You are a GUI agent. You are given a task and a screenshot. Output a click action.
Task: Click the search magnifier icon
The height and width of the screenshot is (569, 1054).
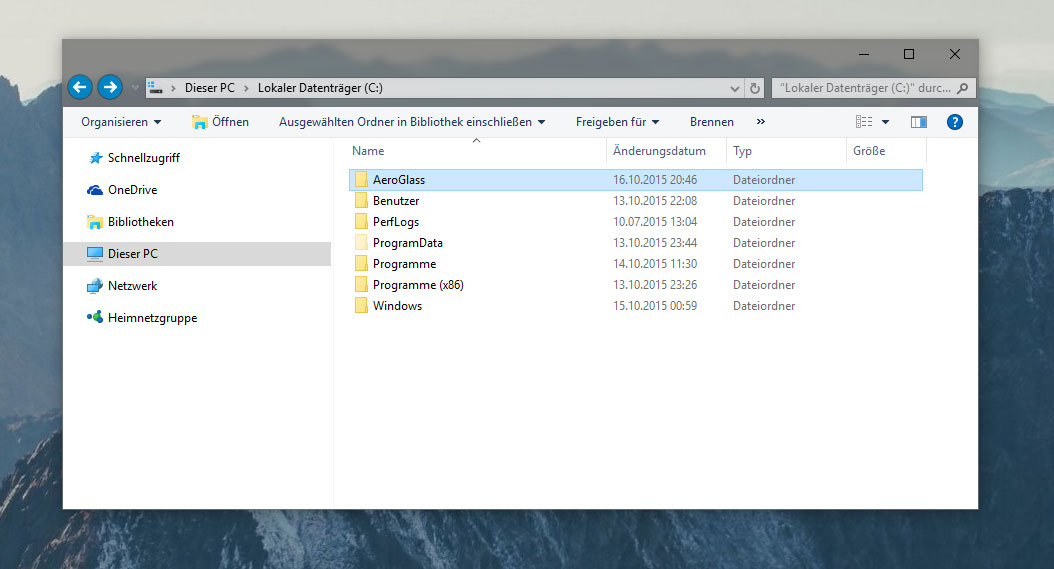click(963, 88)
